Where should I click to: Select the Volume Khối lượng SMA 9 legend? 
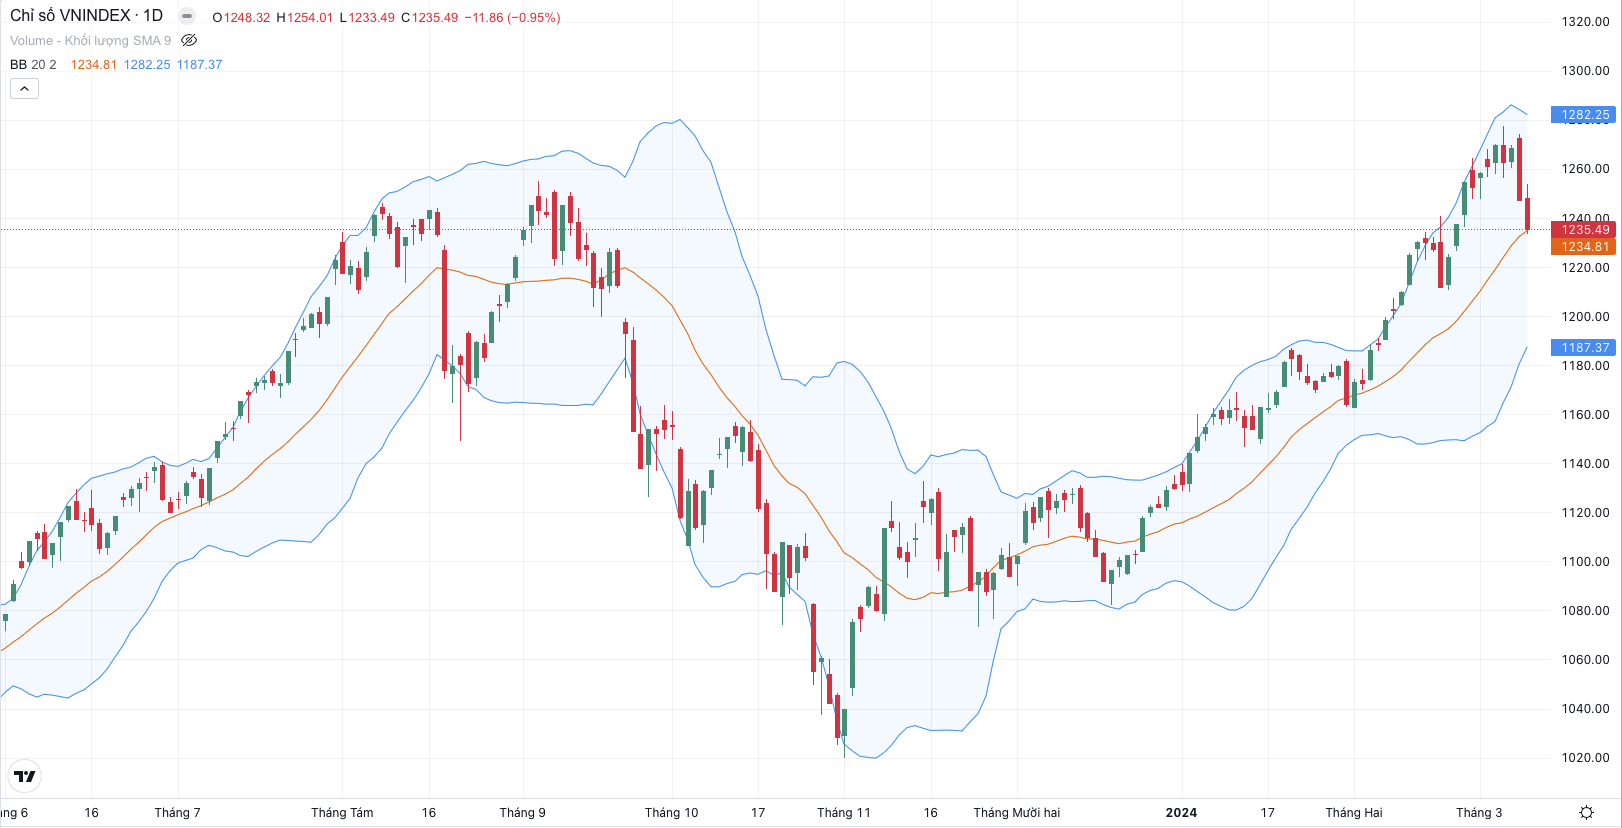[90, 41]
